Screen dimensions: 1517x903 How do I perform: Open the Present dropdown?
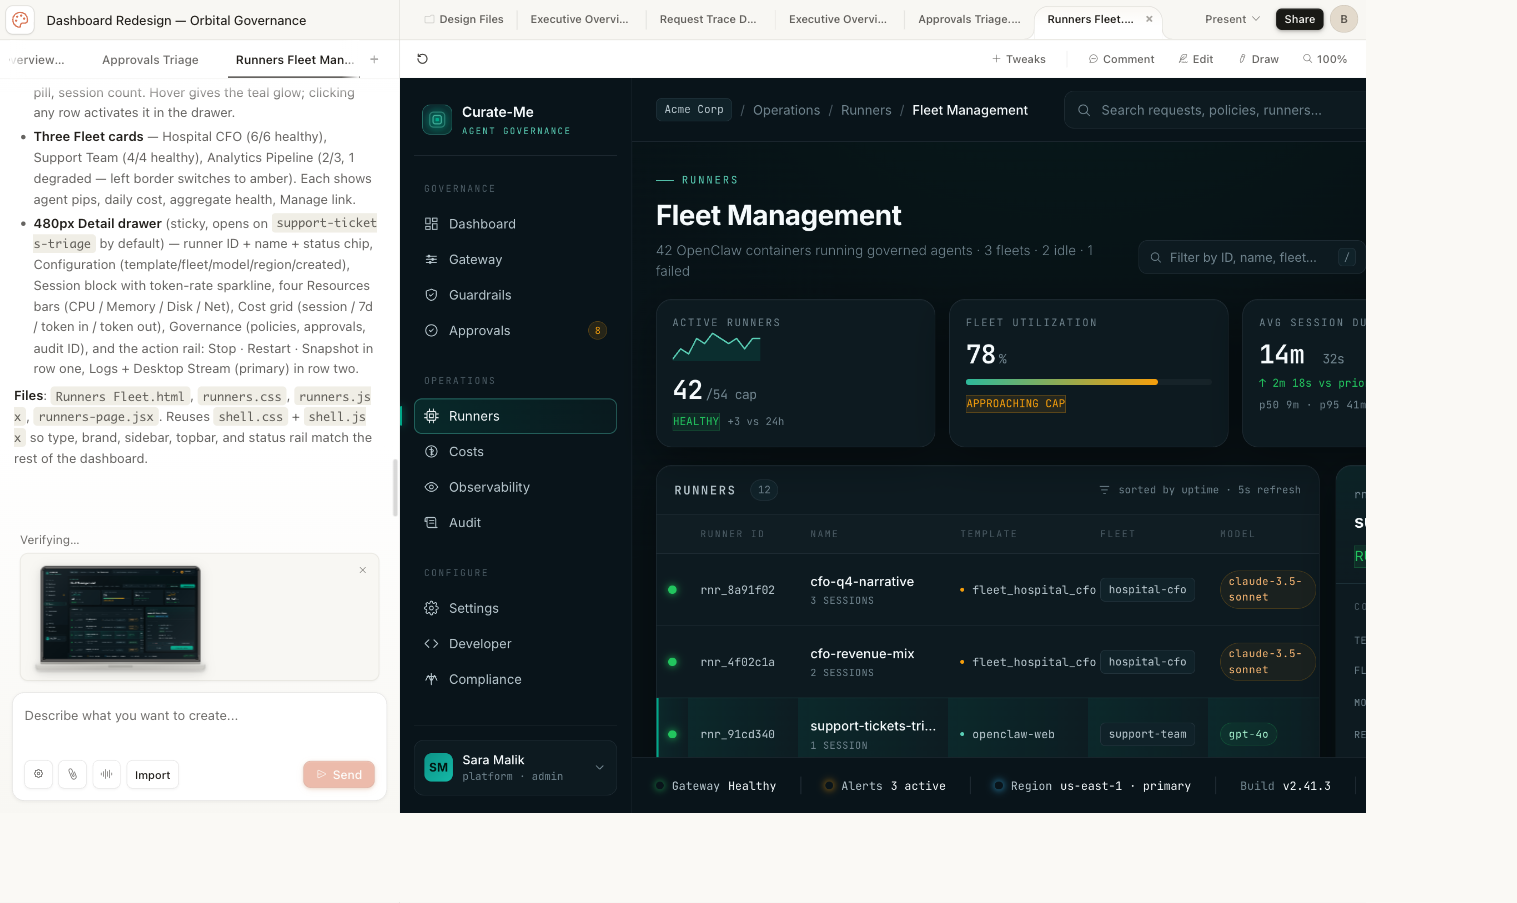[x=1231, y=19]
